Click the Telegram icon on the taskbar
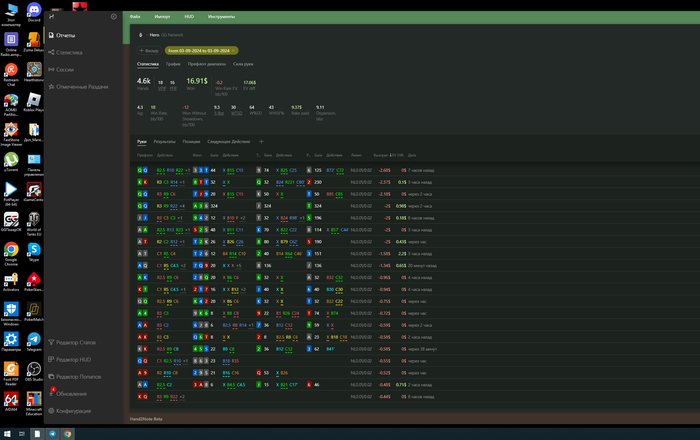700x440 pixels. coord(52,434)
